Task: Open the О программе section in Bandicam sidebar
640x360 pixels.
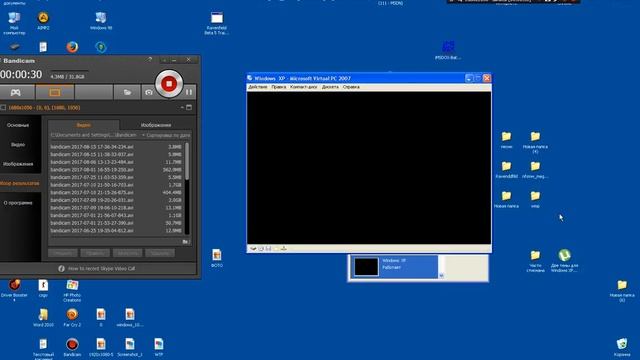Action: 18,203
